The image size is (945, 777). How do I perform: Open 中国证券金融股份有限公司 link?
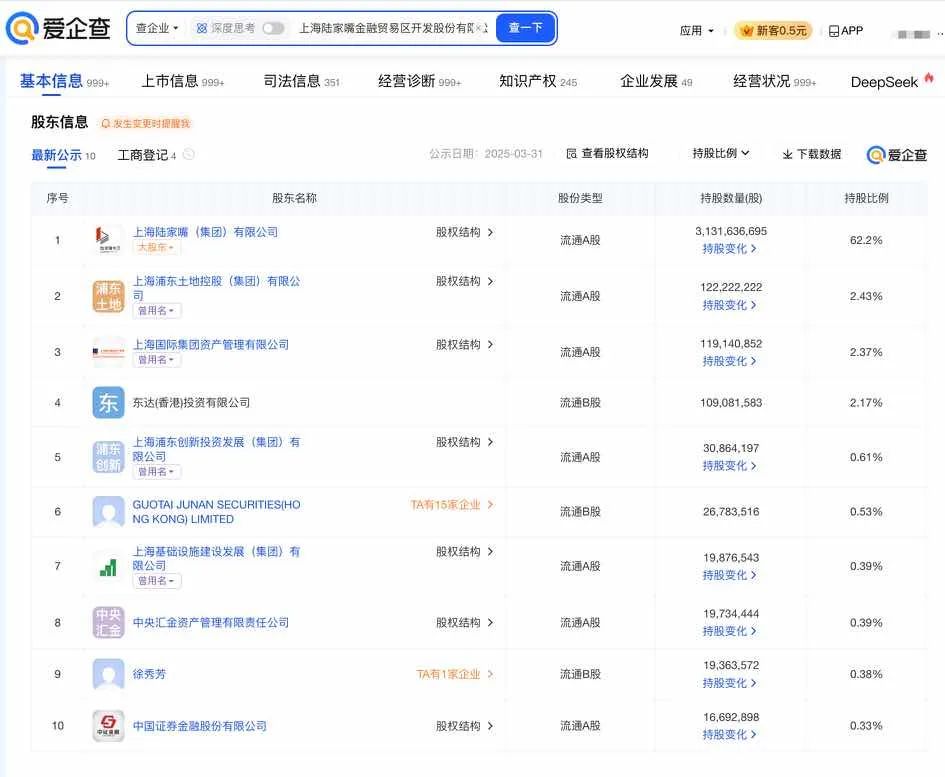point(199,726)
